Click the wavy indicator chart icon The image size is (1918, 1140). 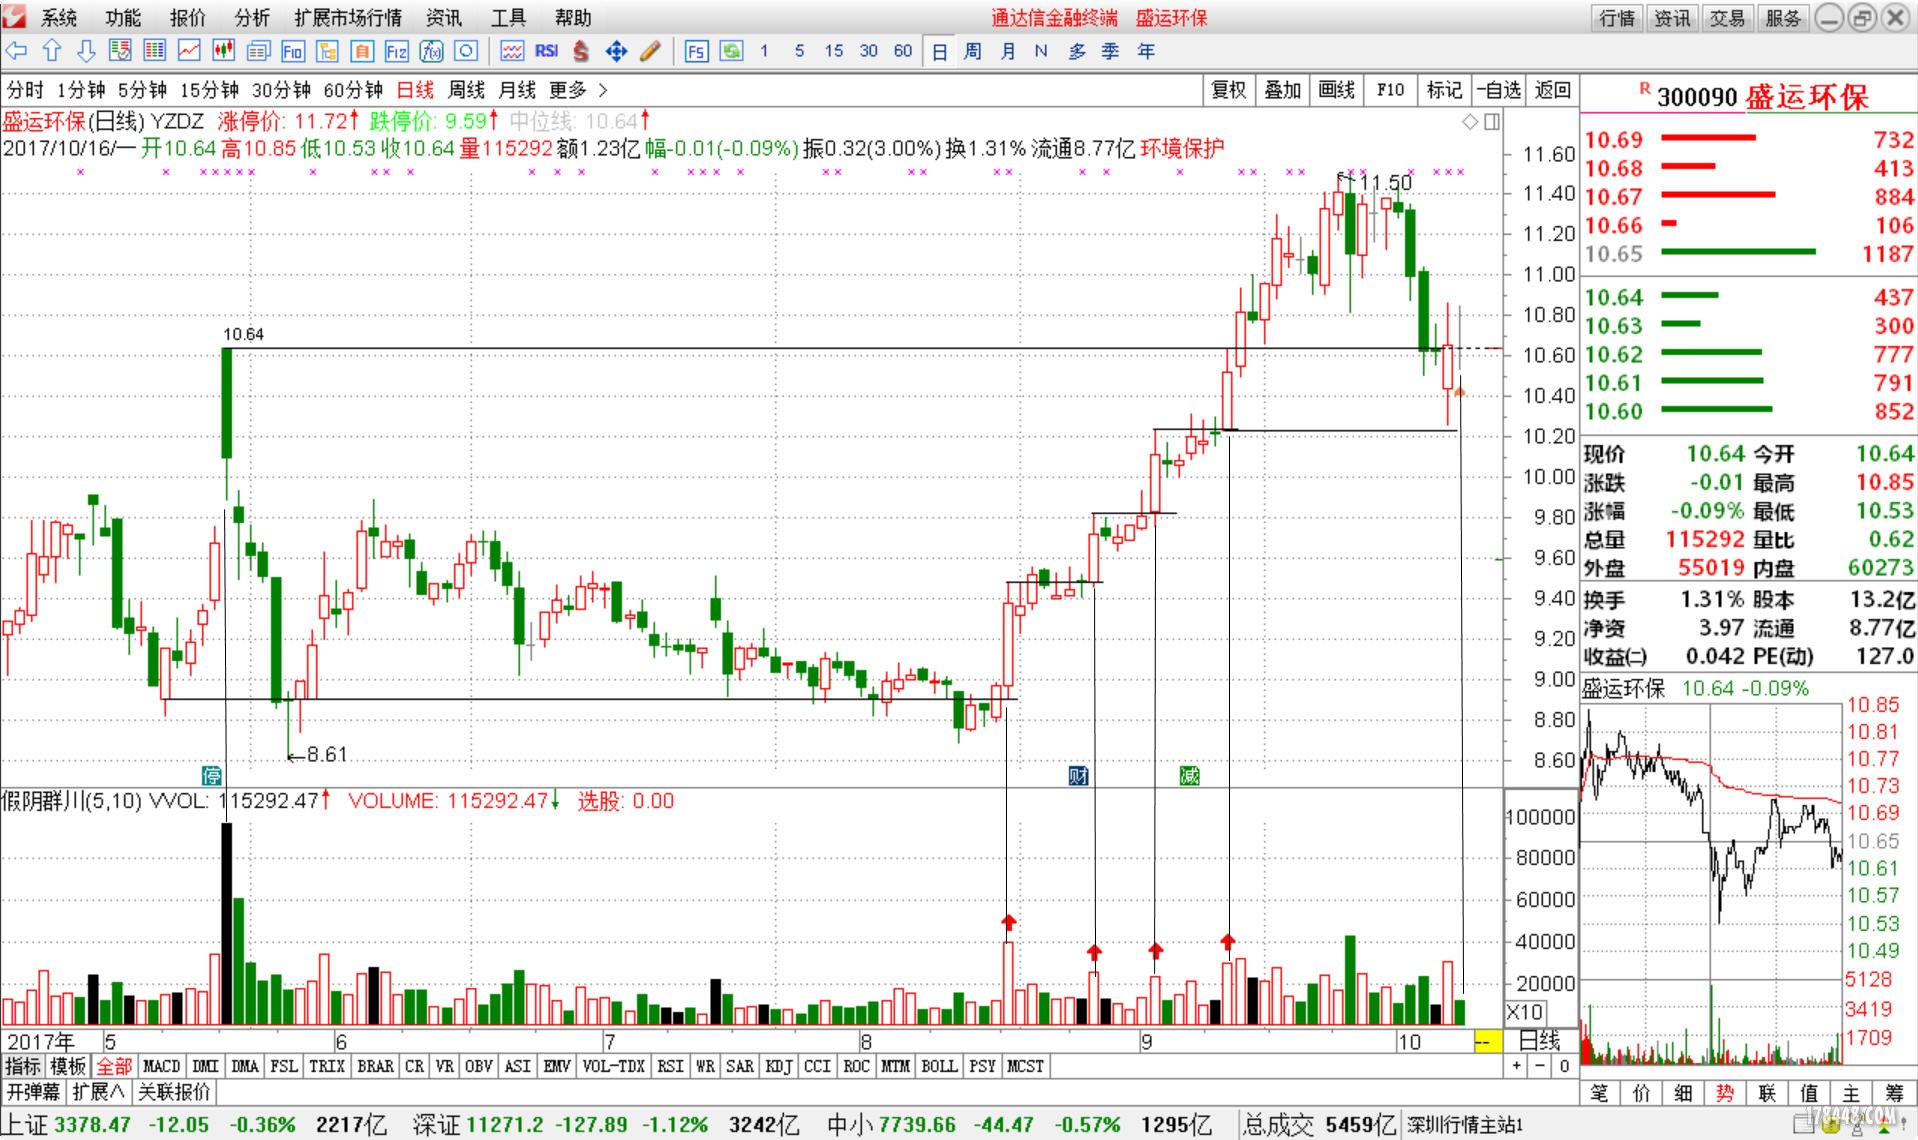pyautogui.click(x=512, y=51)
